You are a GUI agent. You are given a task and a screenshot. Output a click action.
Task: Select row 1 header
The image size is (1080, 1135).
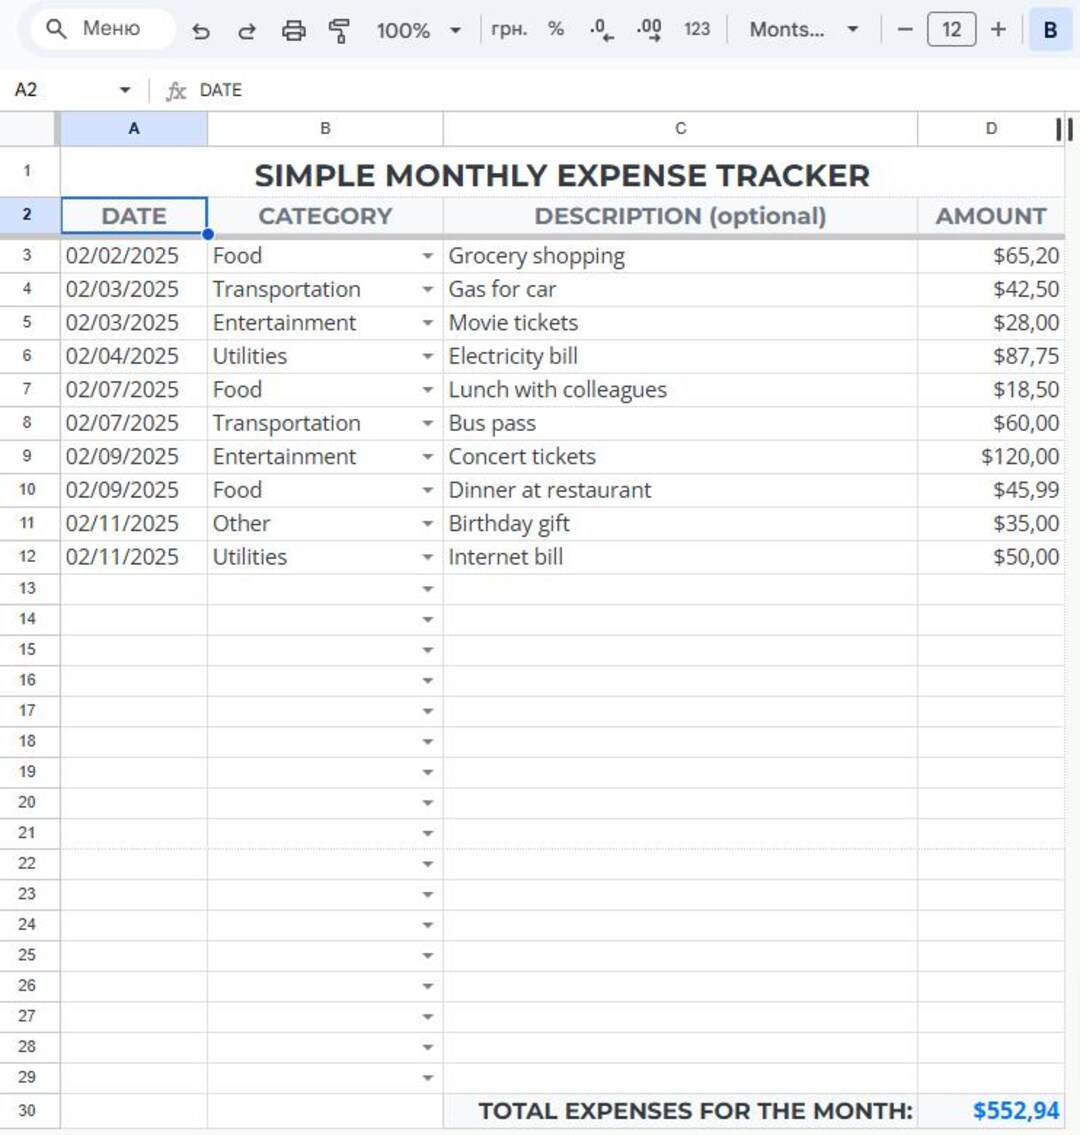click(x=28, y=172)
